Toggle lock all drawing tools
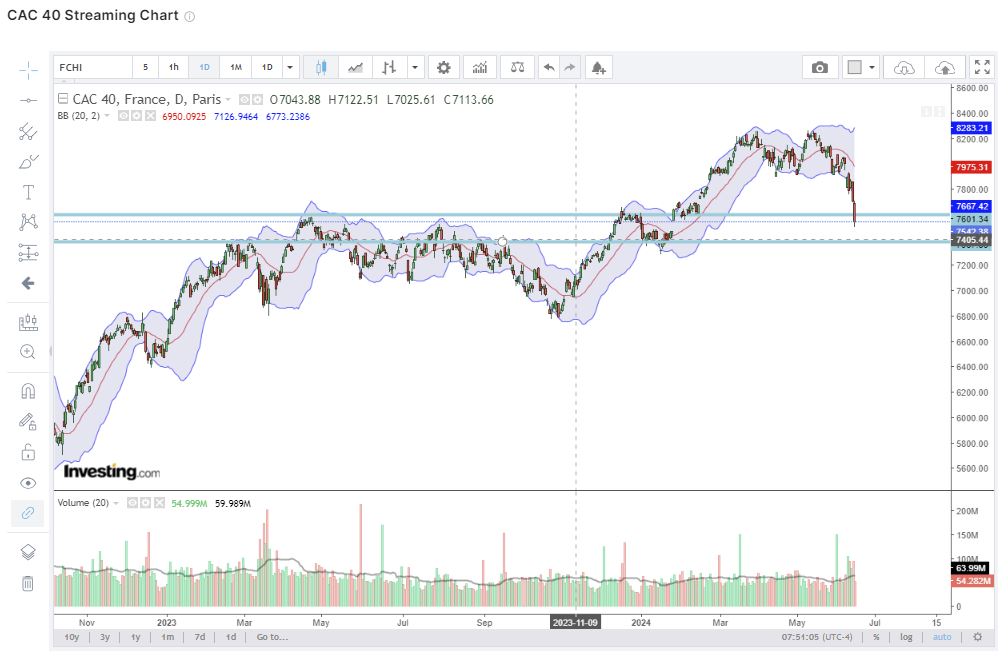This screenshot has height=658, width=1008. tap(28, 452)
